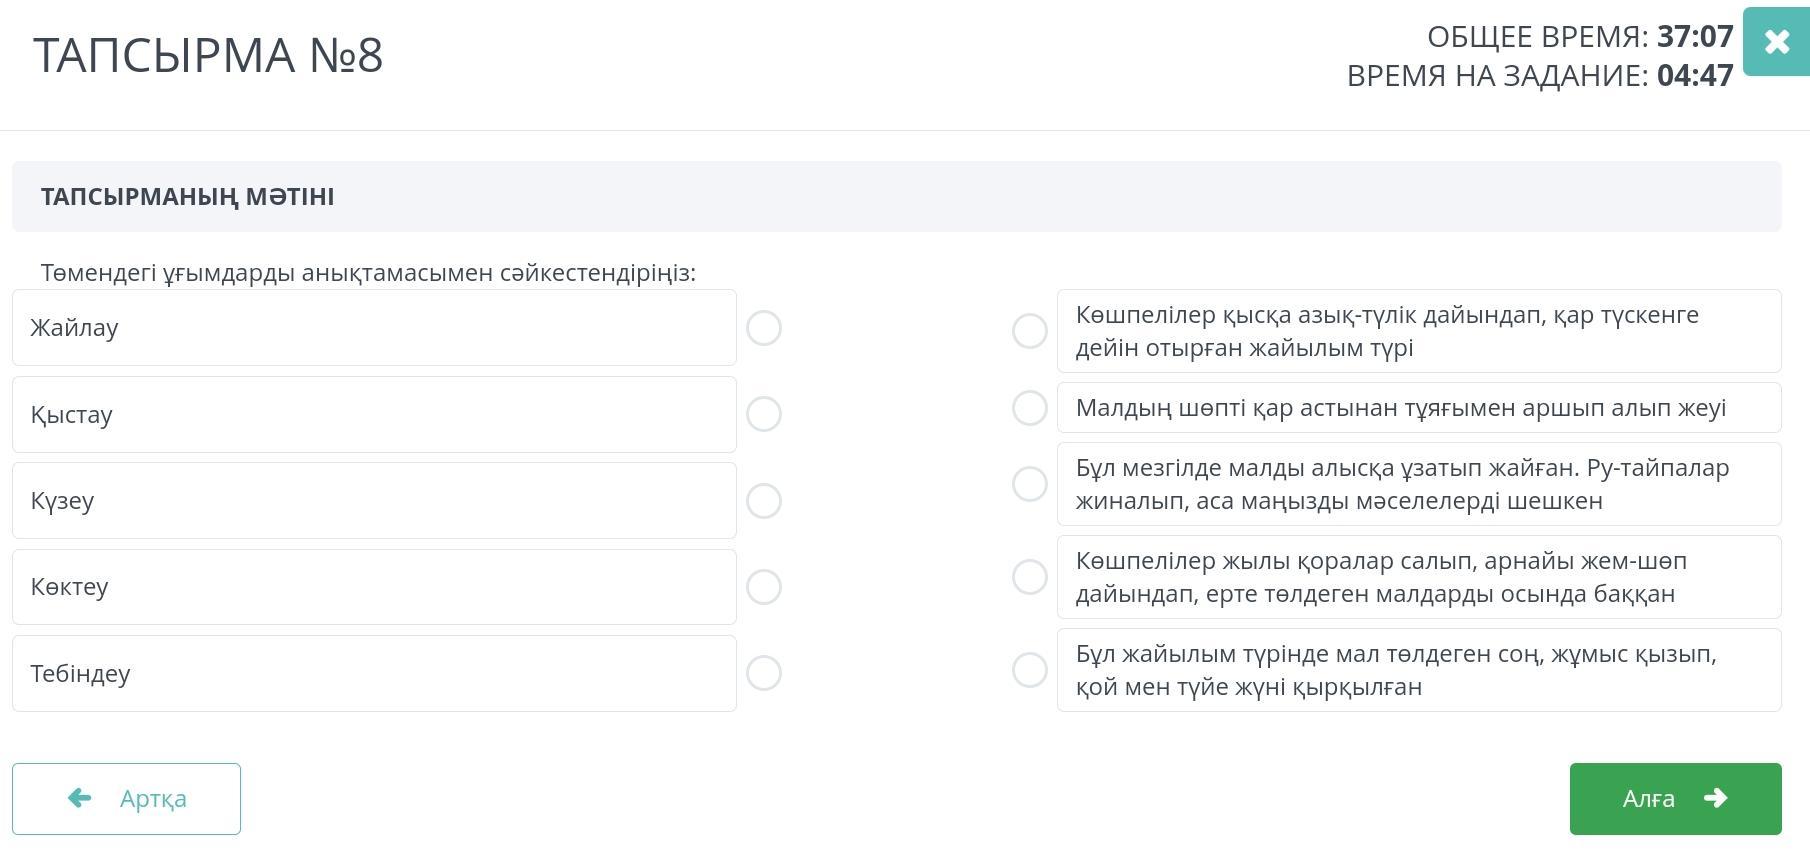Image resolution: width=1810 pixels, height=862 pixels.
Task: Select radio for 'Көшпелілер қысқа азық-түлік' definition
Action: click(x=1030, y=331)
